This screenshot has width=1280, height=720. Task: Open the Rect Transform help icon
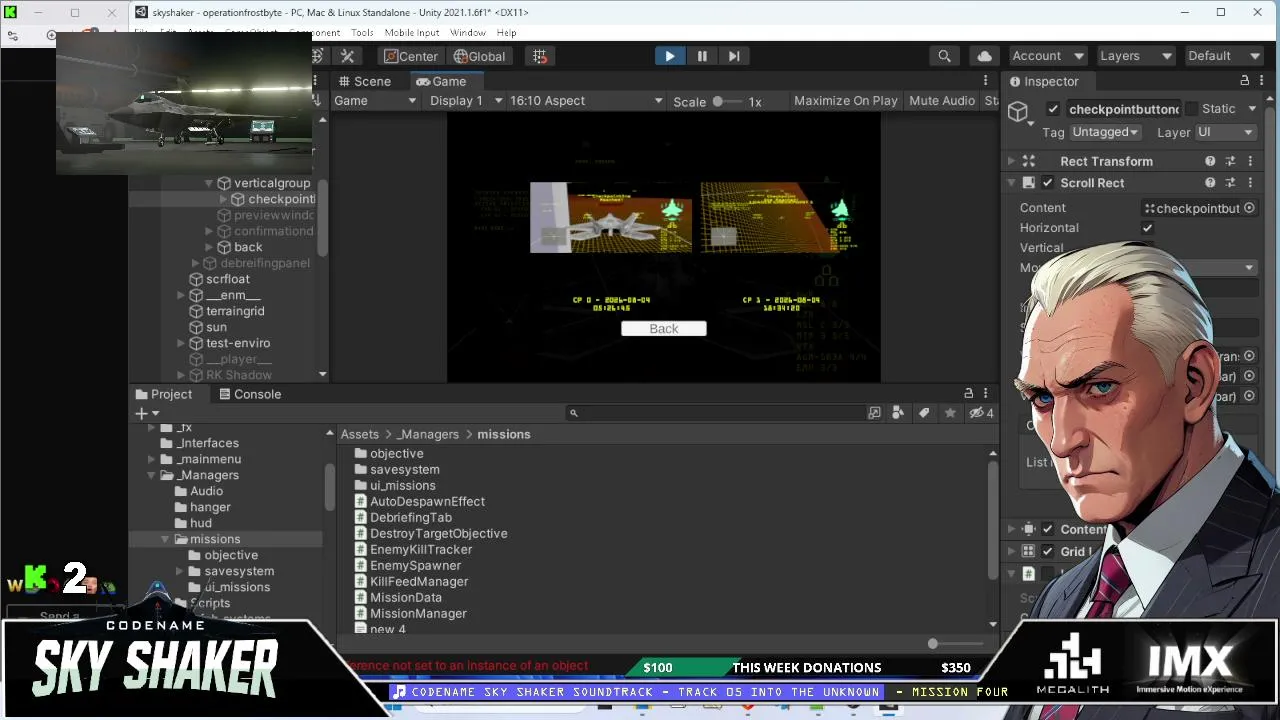[1211, 161]
